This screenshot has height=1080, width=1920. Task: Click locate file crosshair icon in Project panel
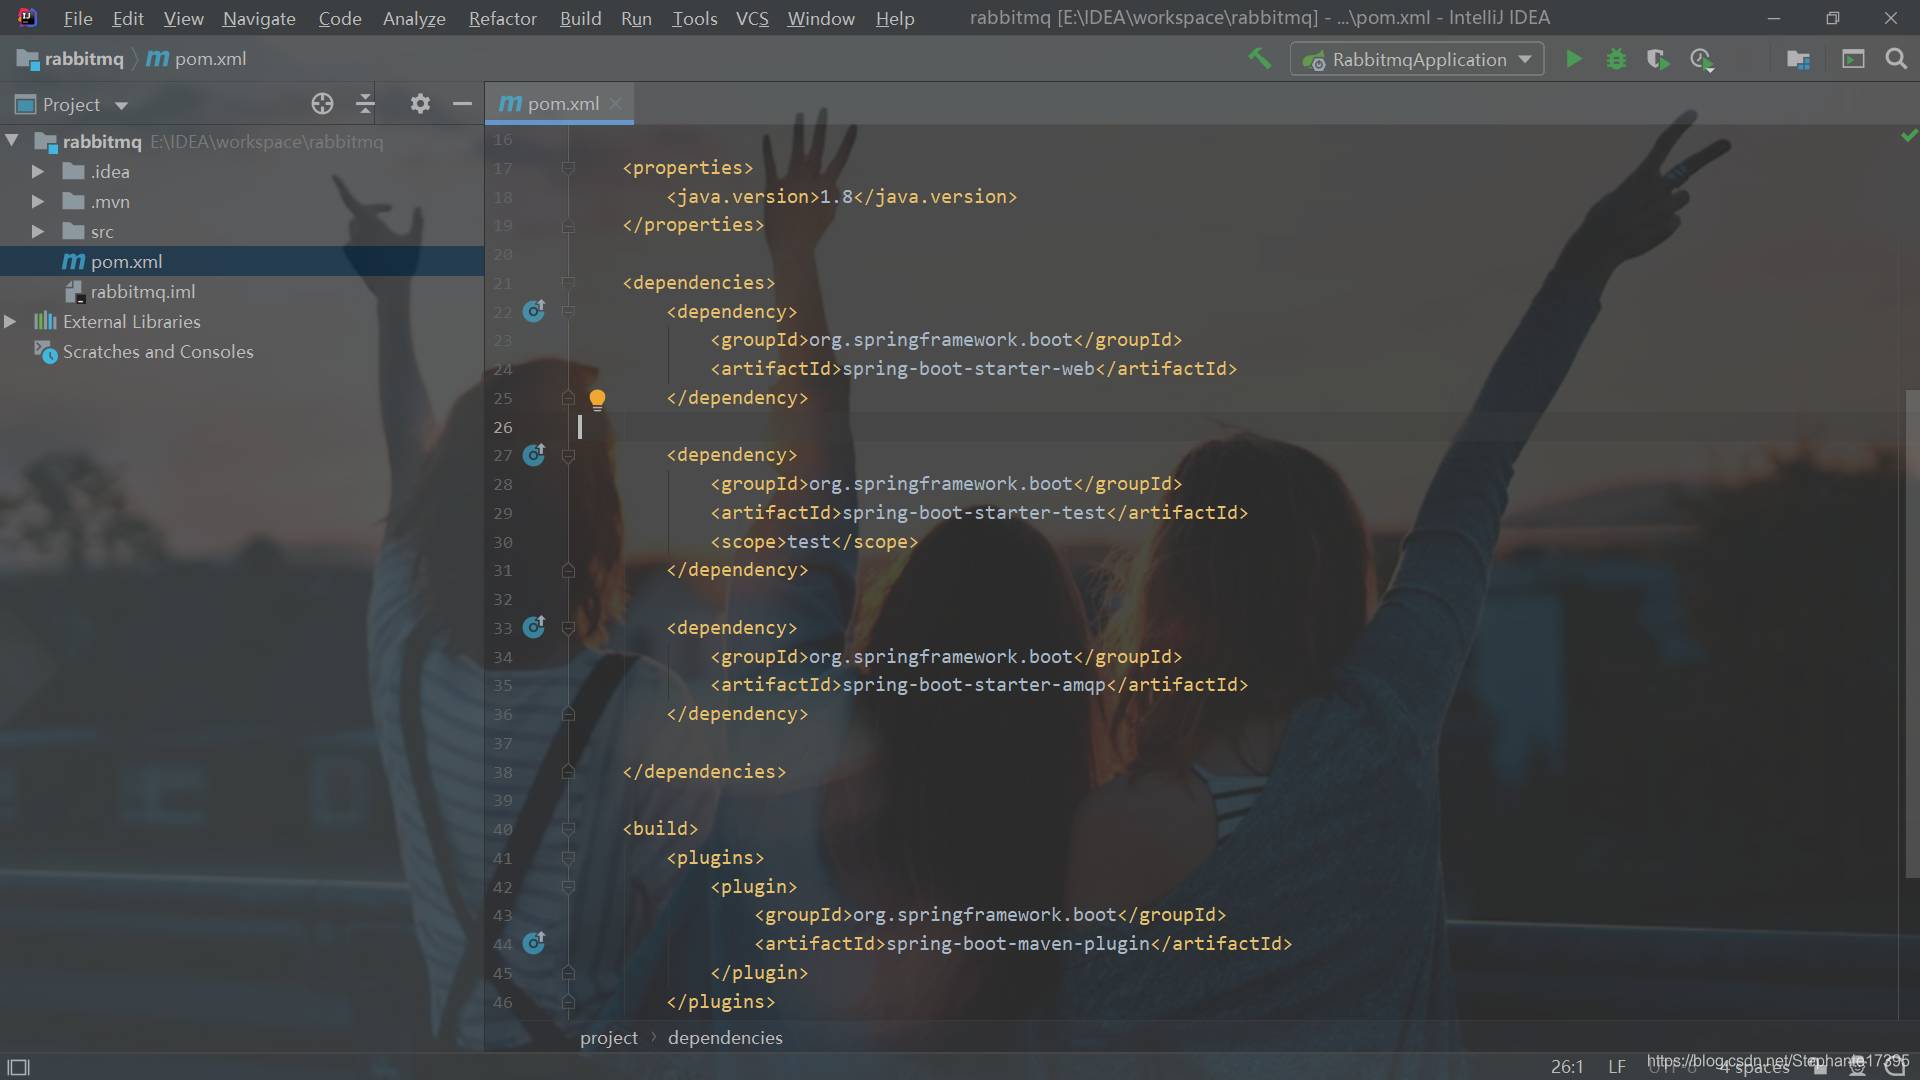(x=322, y=104)
